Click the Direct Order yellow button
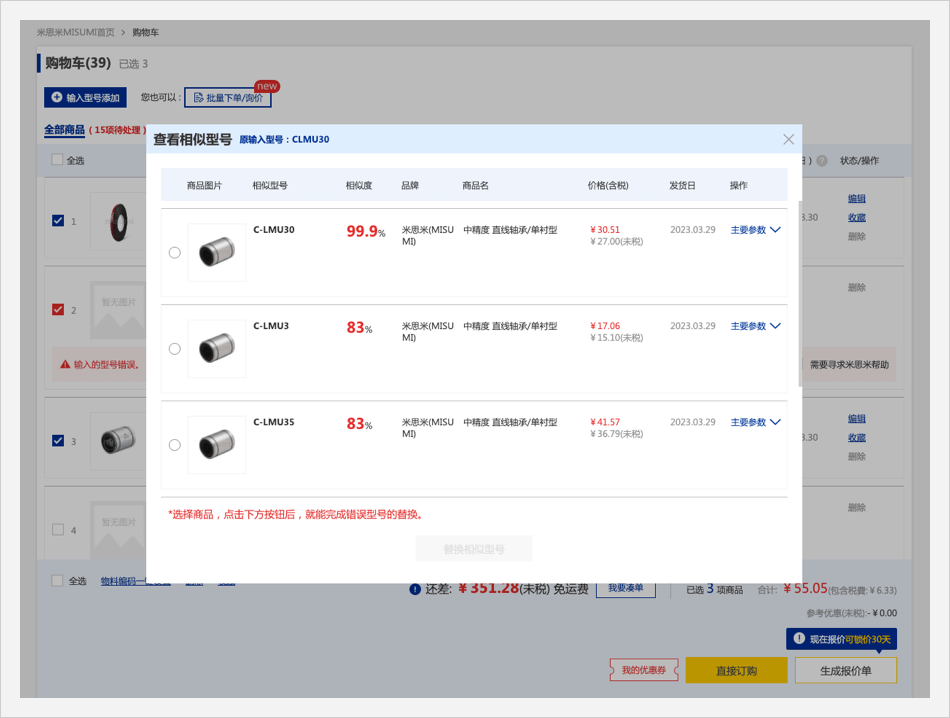The width and height of the screenshot is (950, 718). point(736,670)
